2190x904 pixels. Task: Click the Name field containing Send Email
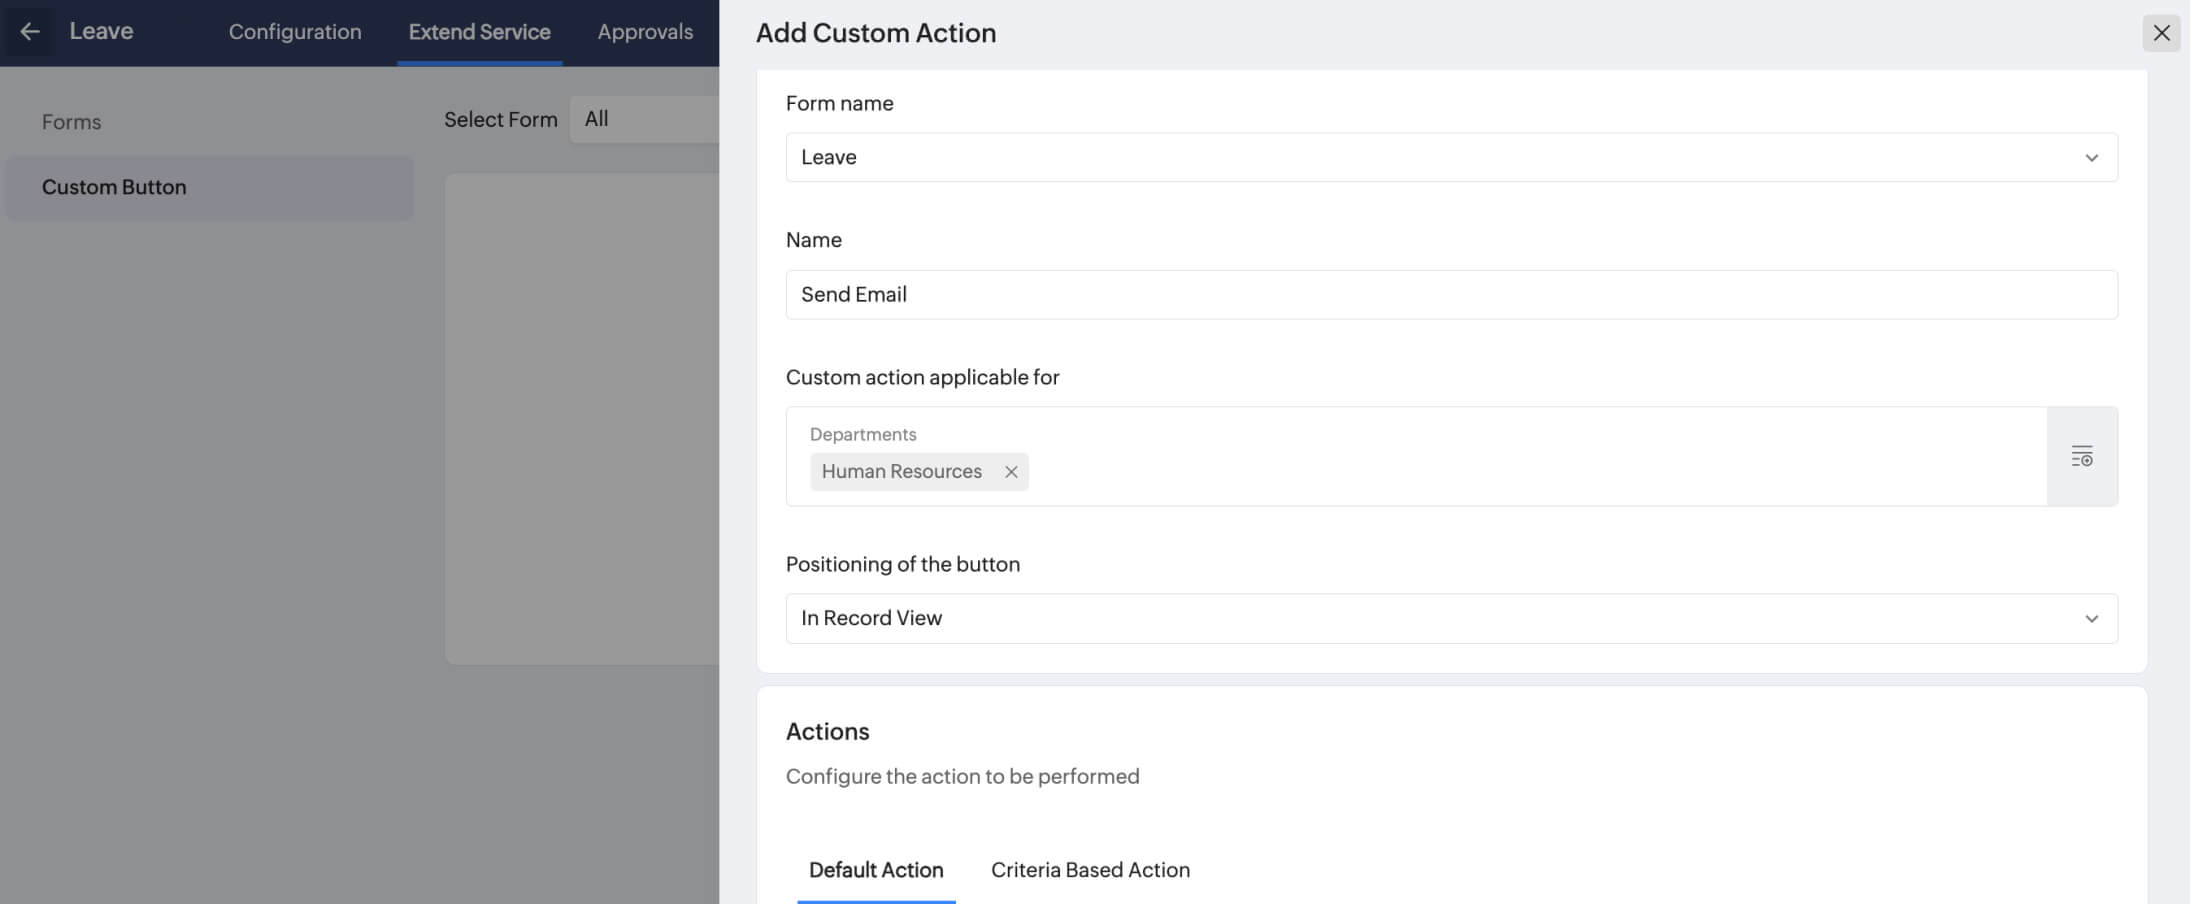1450,295
